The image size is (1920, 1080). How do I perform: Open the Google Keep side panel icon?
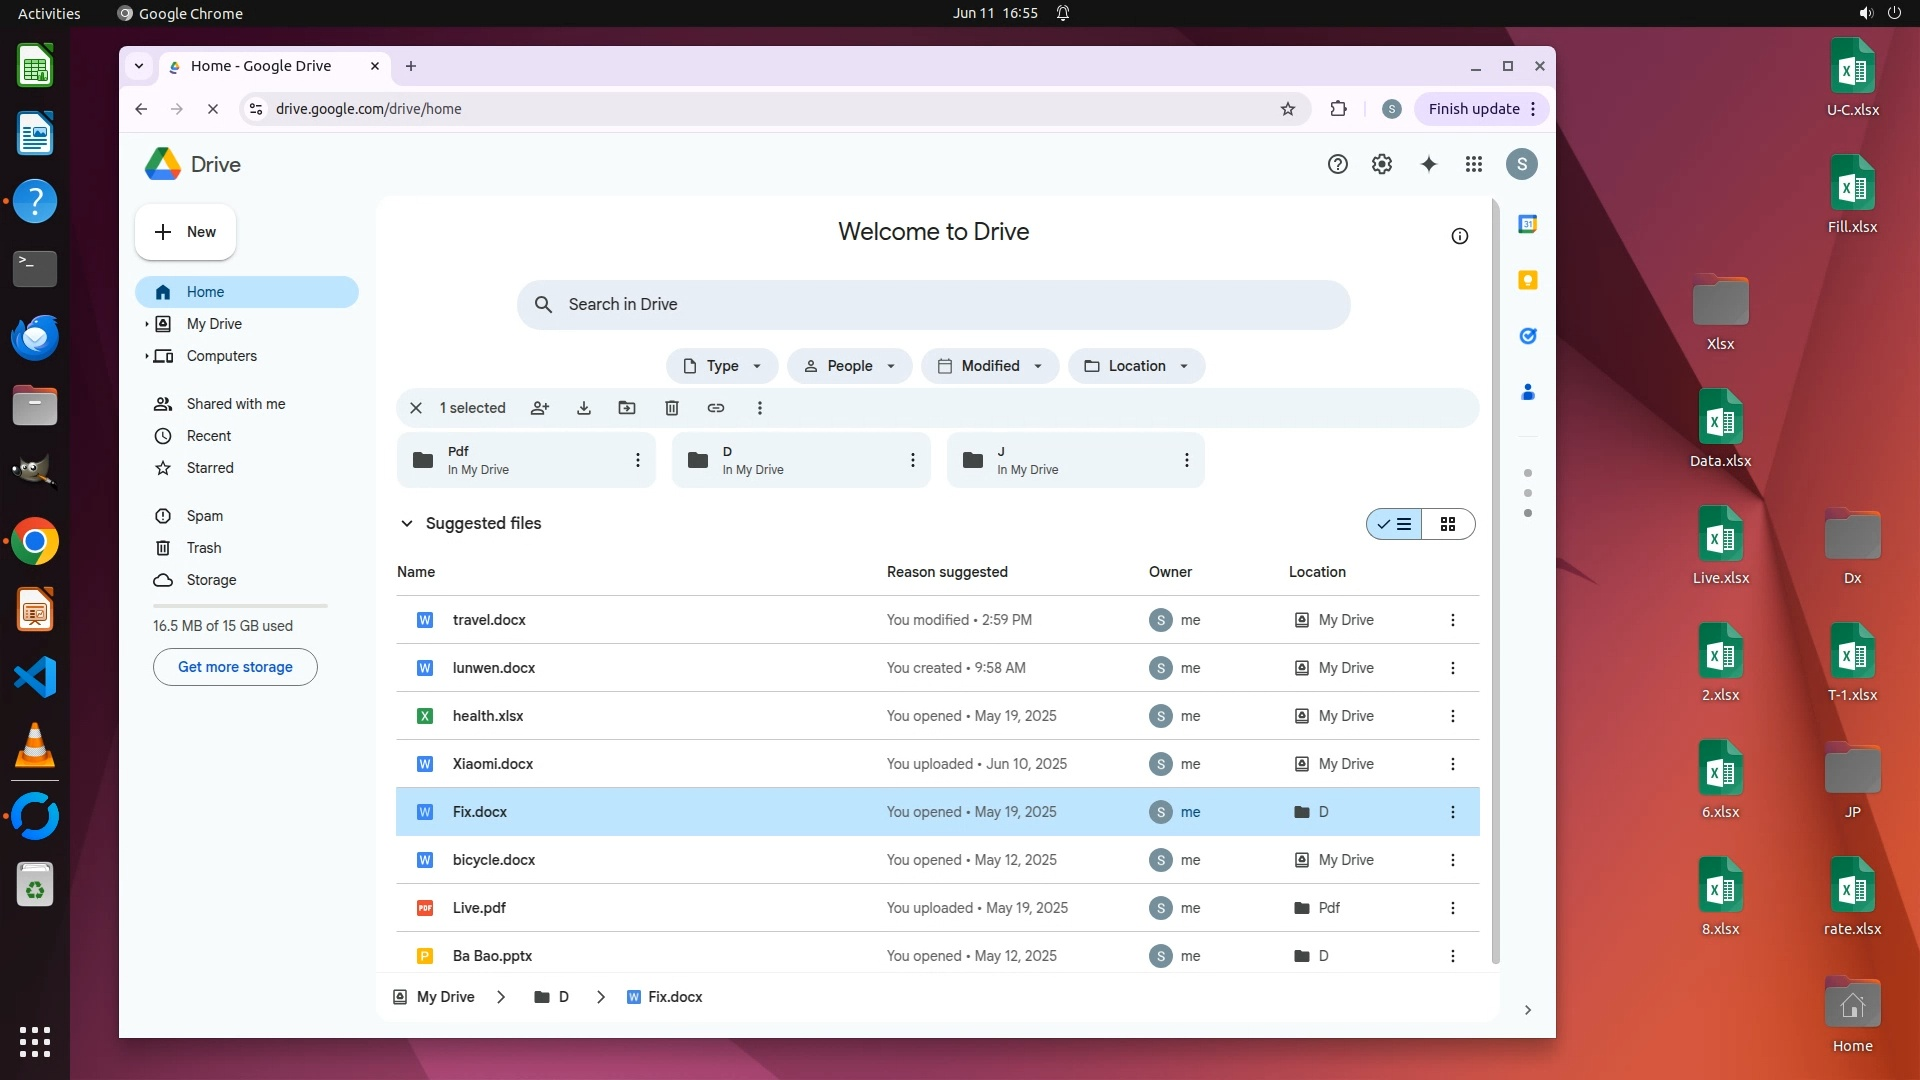(x=1528, y=280)
